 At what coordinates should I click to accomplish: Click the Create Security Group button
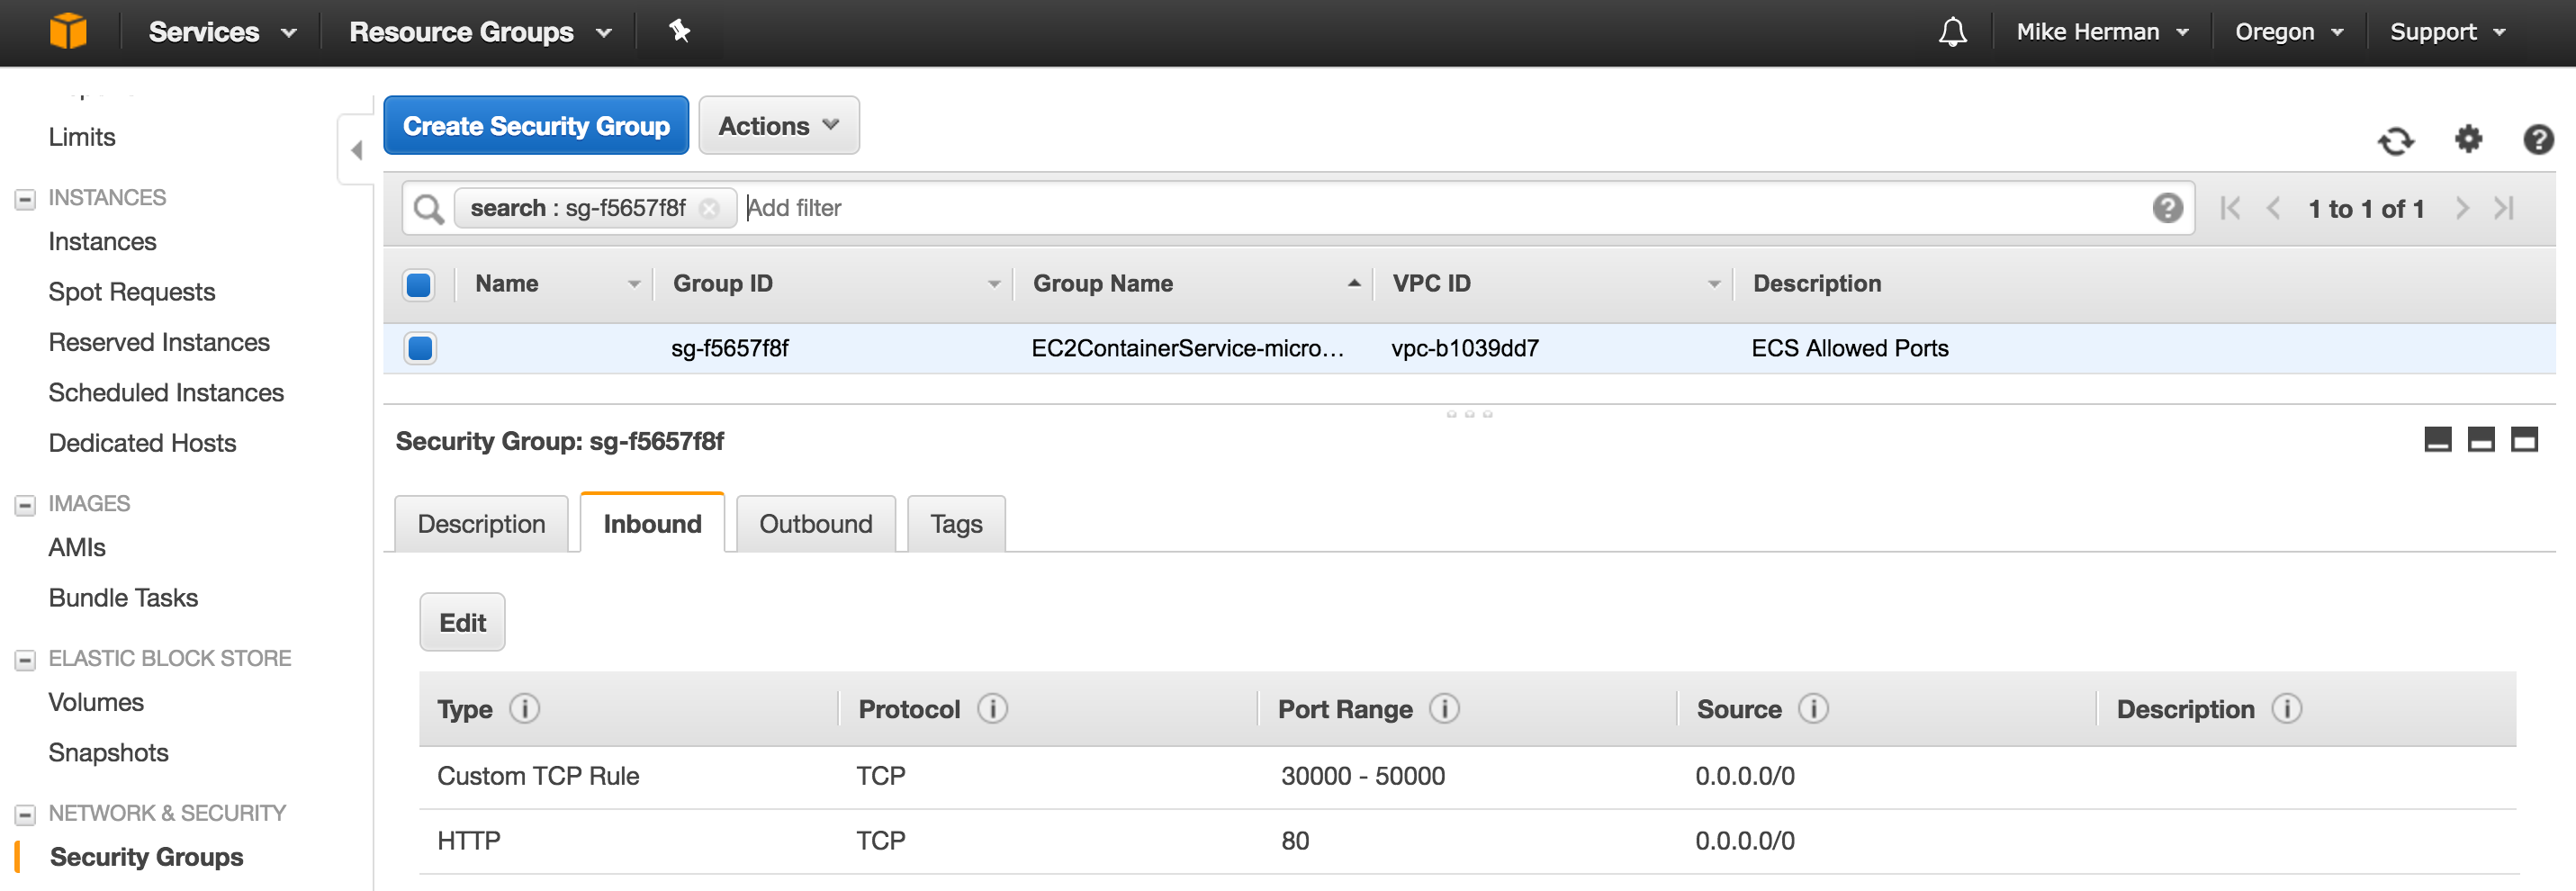pos(536,125)
